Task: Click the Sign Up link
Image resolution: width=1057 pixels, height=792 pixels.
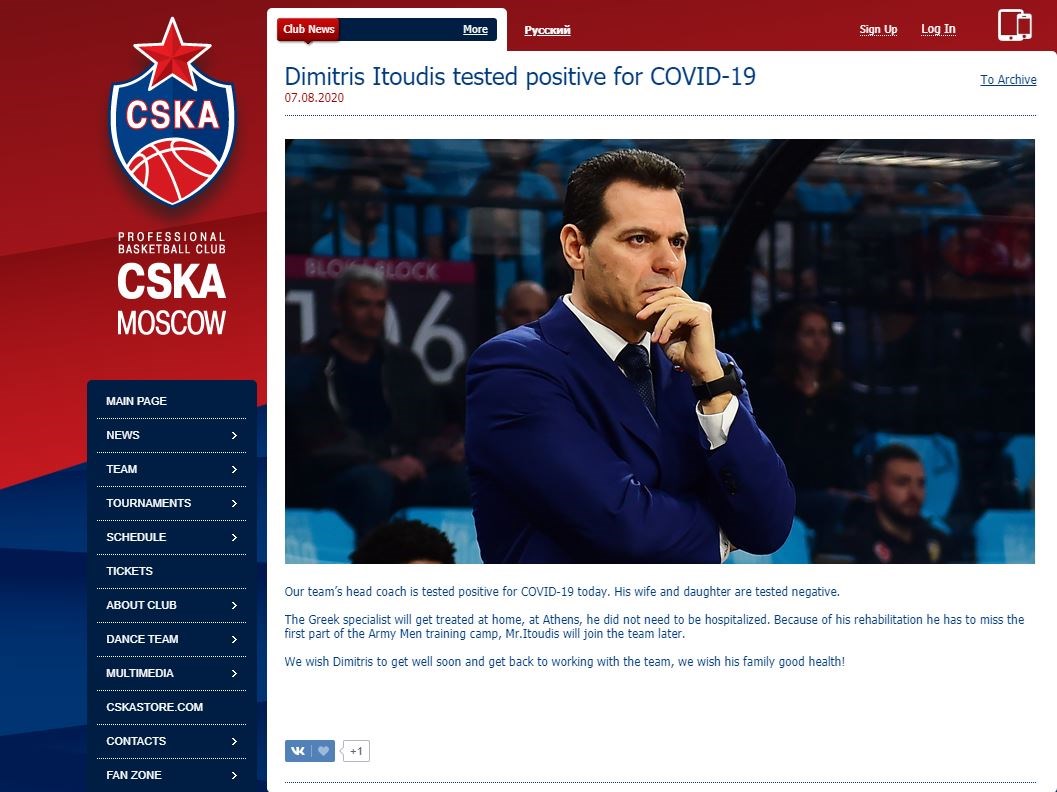Action: [878, 29]
